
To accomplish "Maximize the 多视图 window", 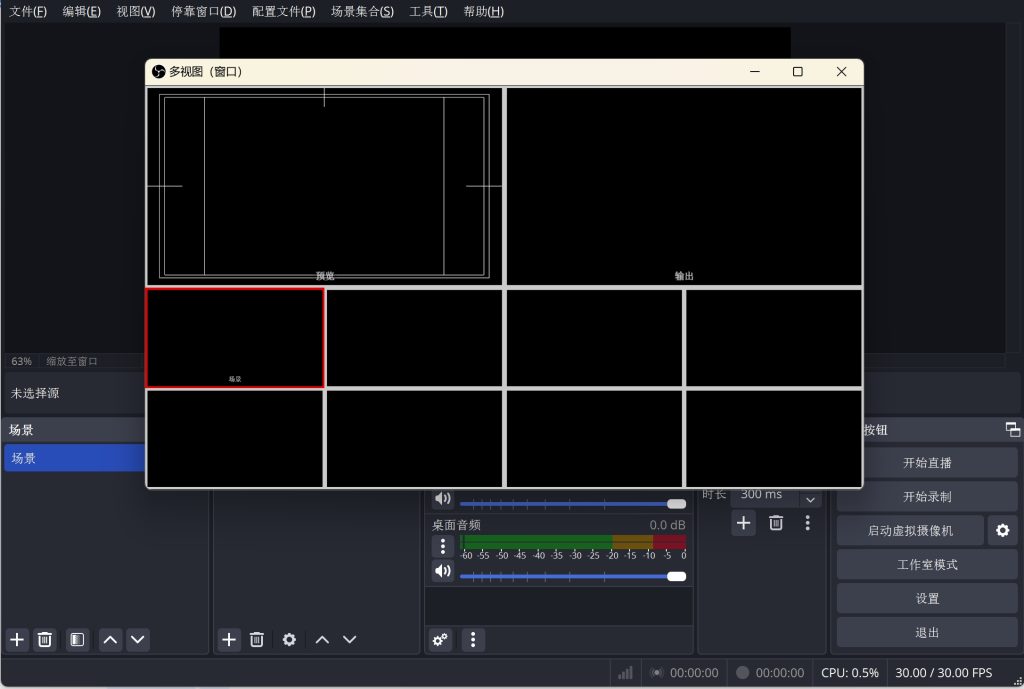I will click(x=797, y=71).
